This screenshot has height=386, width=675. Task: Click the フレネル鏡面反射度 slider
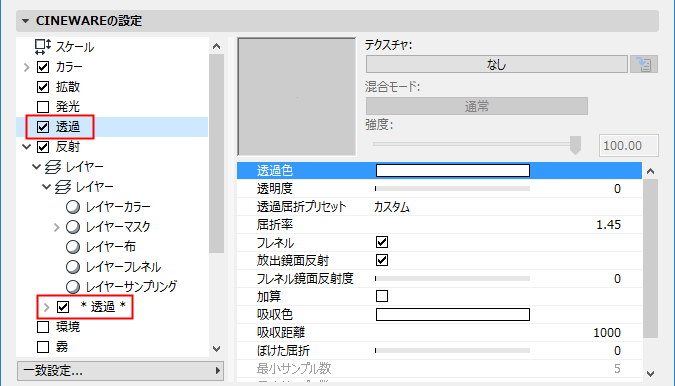pos(452,278)
